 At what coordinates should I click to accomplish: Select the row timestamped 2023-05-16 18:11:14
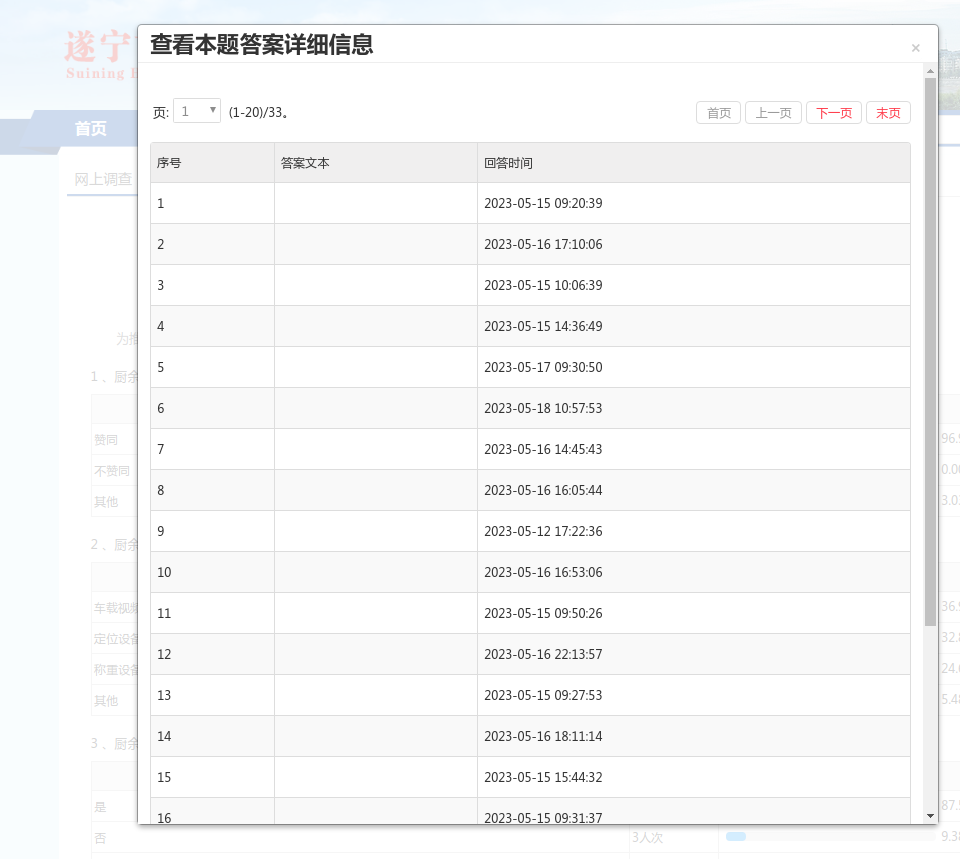click(543, 737)
